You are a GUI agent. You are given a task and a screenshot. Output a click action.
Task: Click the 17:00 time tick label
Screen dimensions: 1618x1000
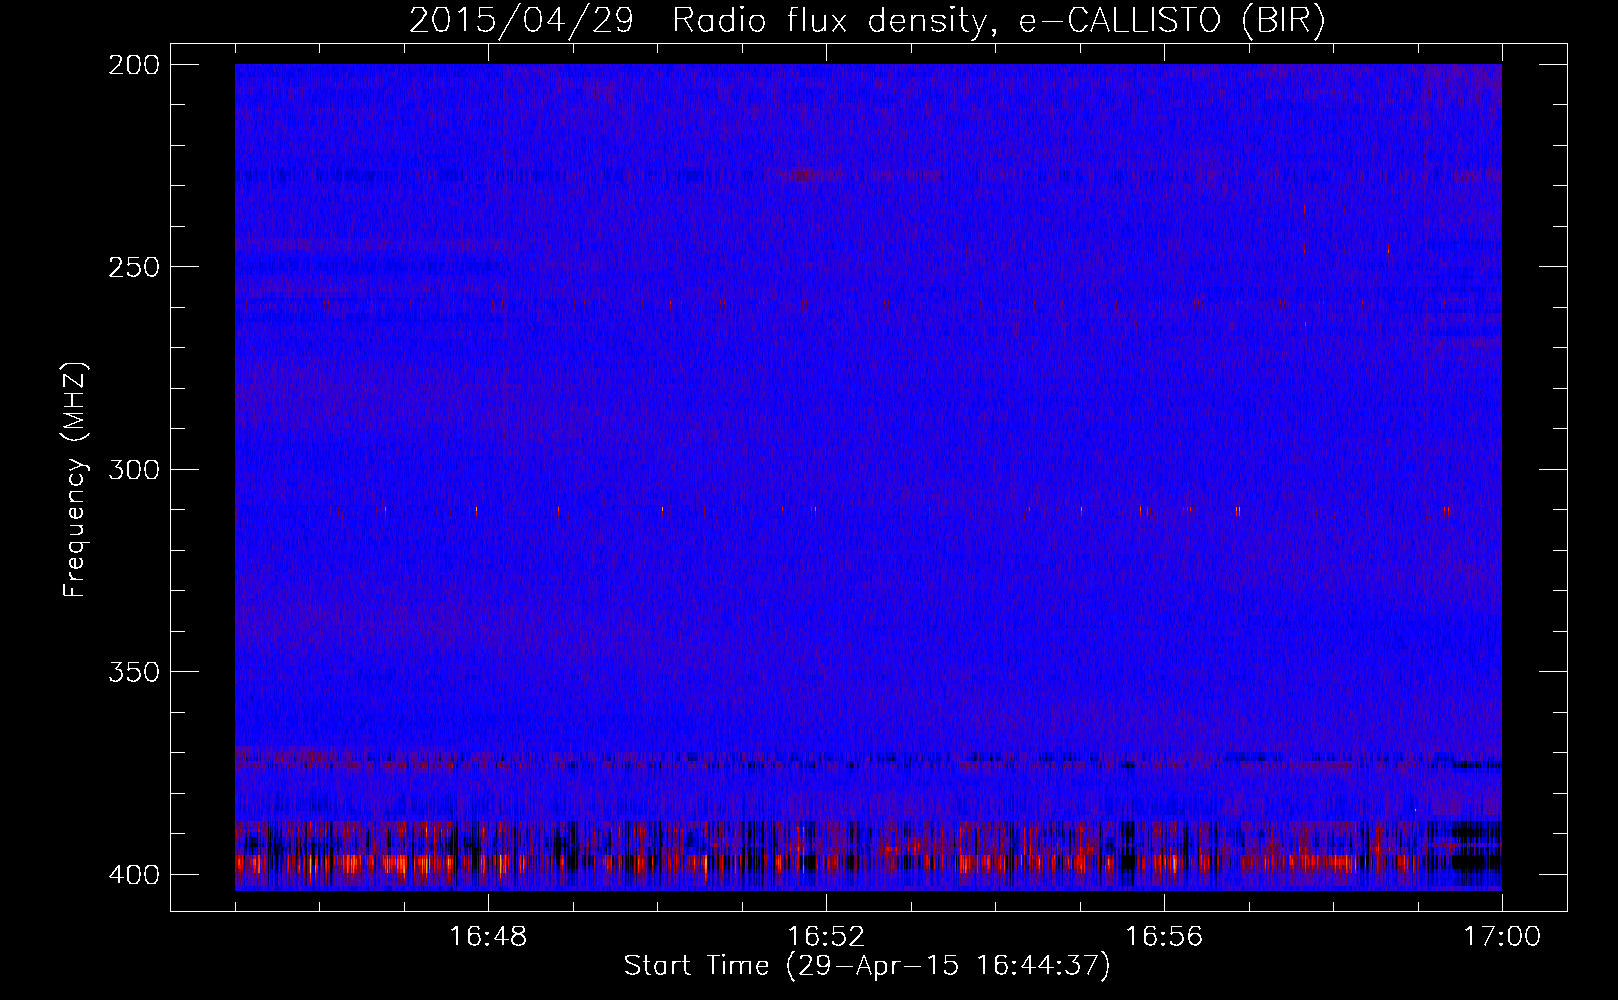coord(1502,937)
